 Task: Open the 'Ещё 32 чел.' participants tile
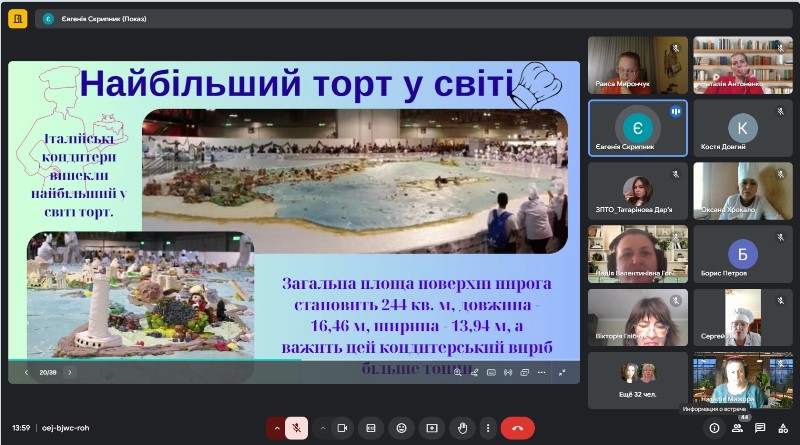[x=637, y=380]
